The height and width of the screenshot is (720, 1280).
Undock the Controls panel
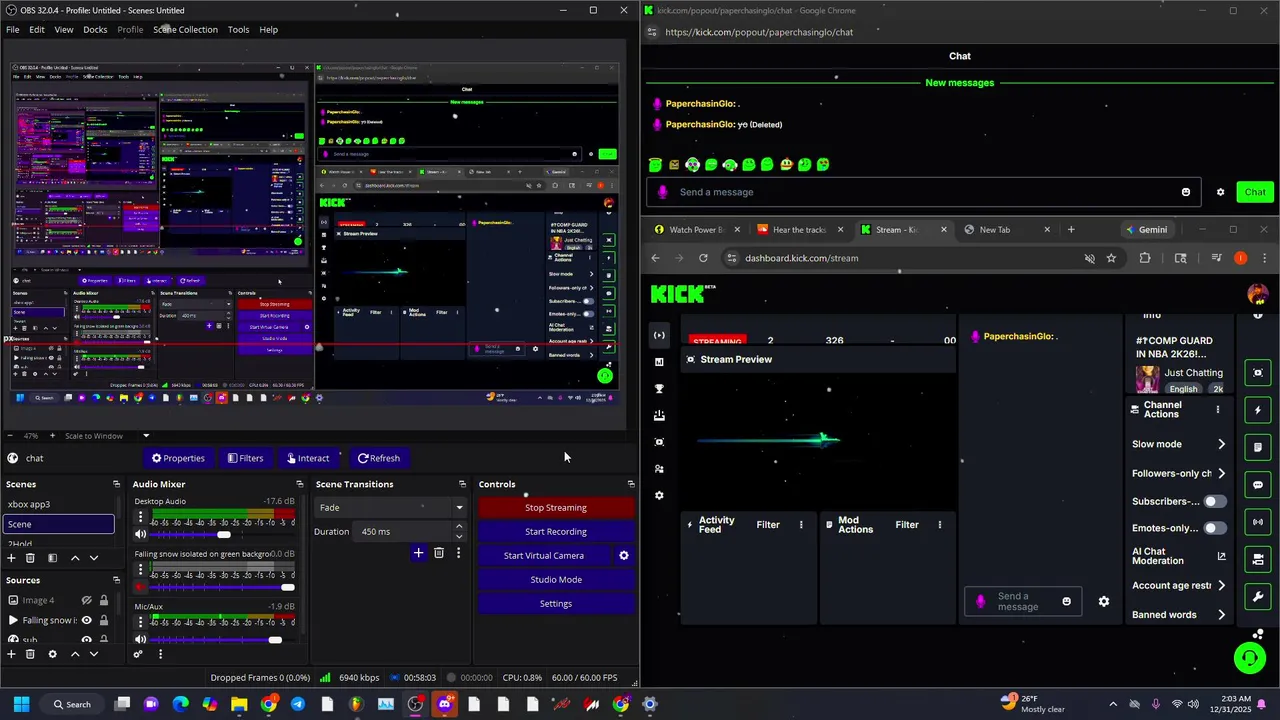[631, 484]
